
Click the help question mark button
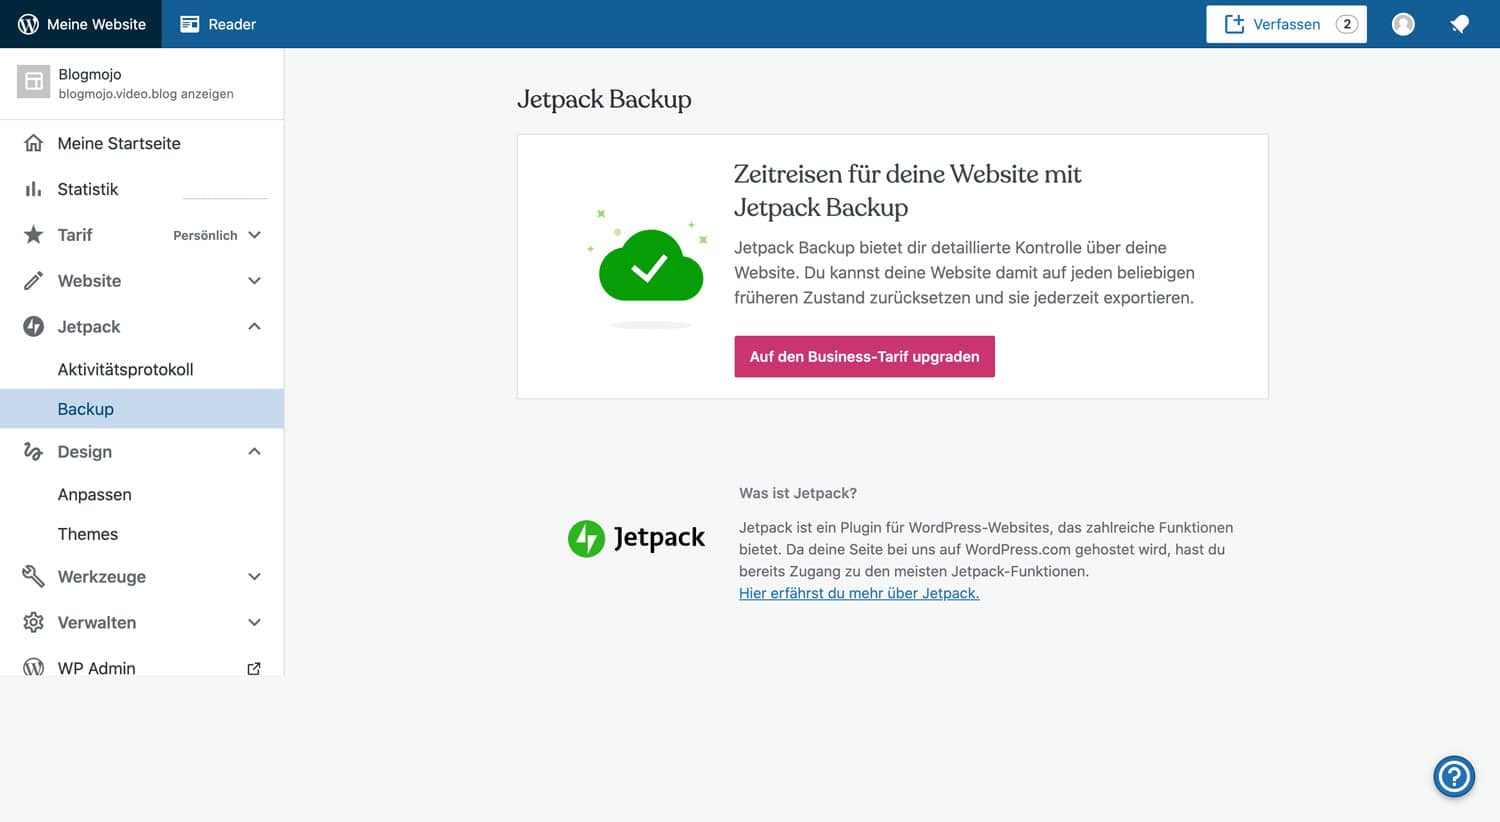pos(1453,776)
